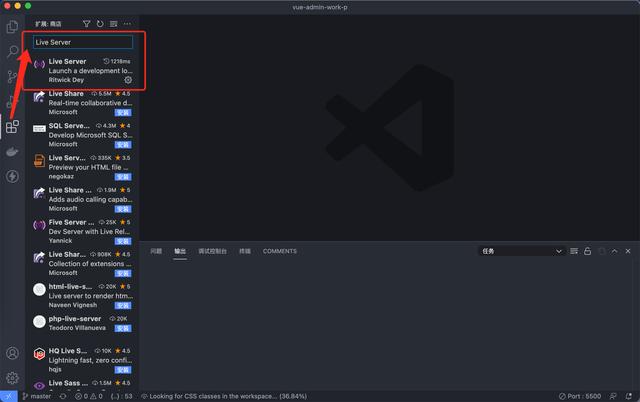640x402 pixels.
Task: Switch to the 问题 panel tab
Action: click(x=156, y=251)
